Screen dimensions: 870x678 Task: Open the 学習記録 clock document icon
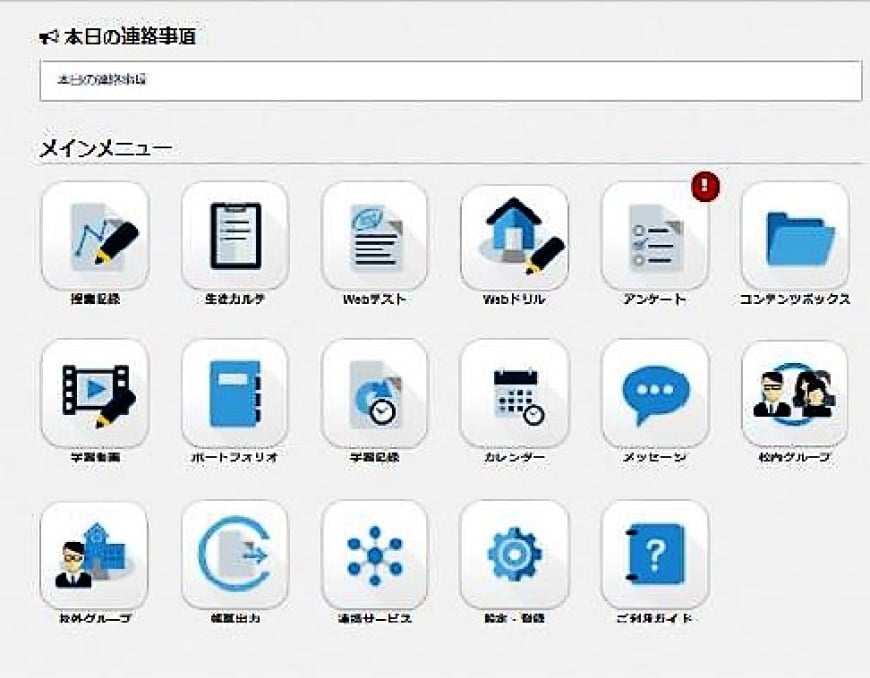coord(375,394)
